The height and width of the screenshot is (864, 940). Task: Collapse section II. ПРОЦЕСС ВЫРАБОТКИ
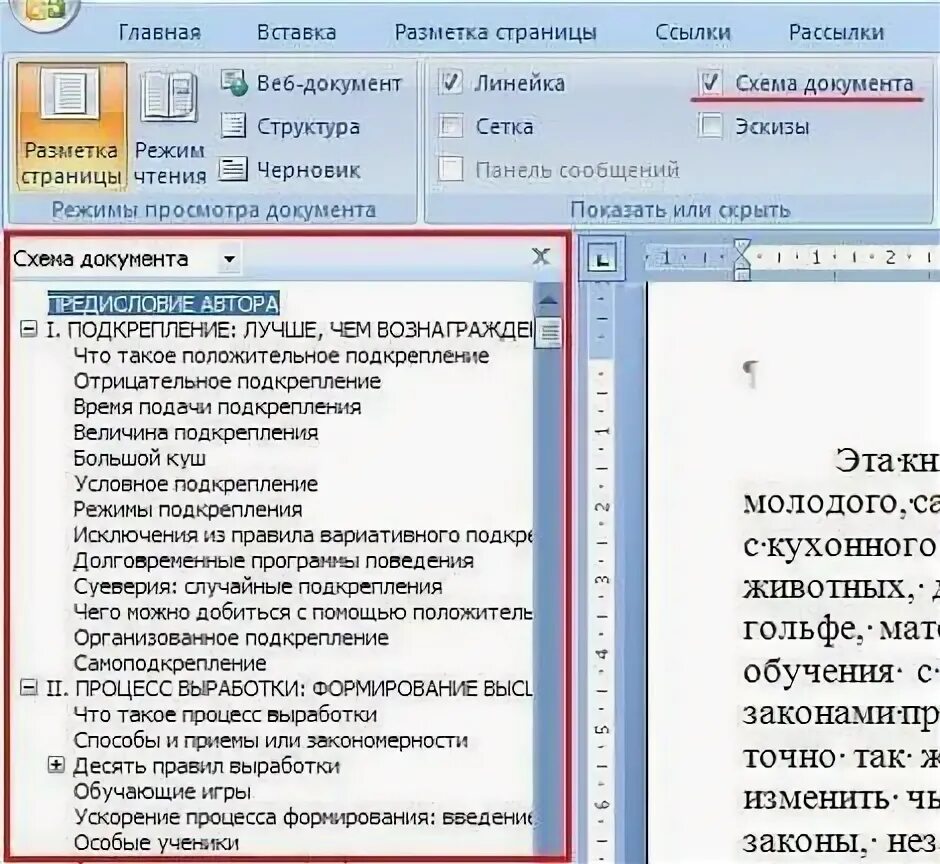28,688
